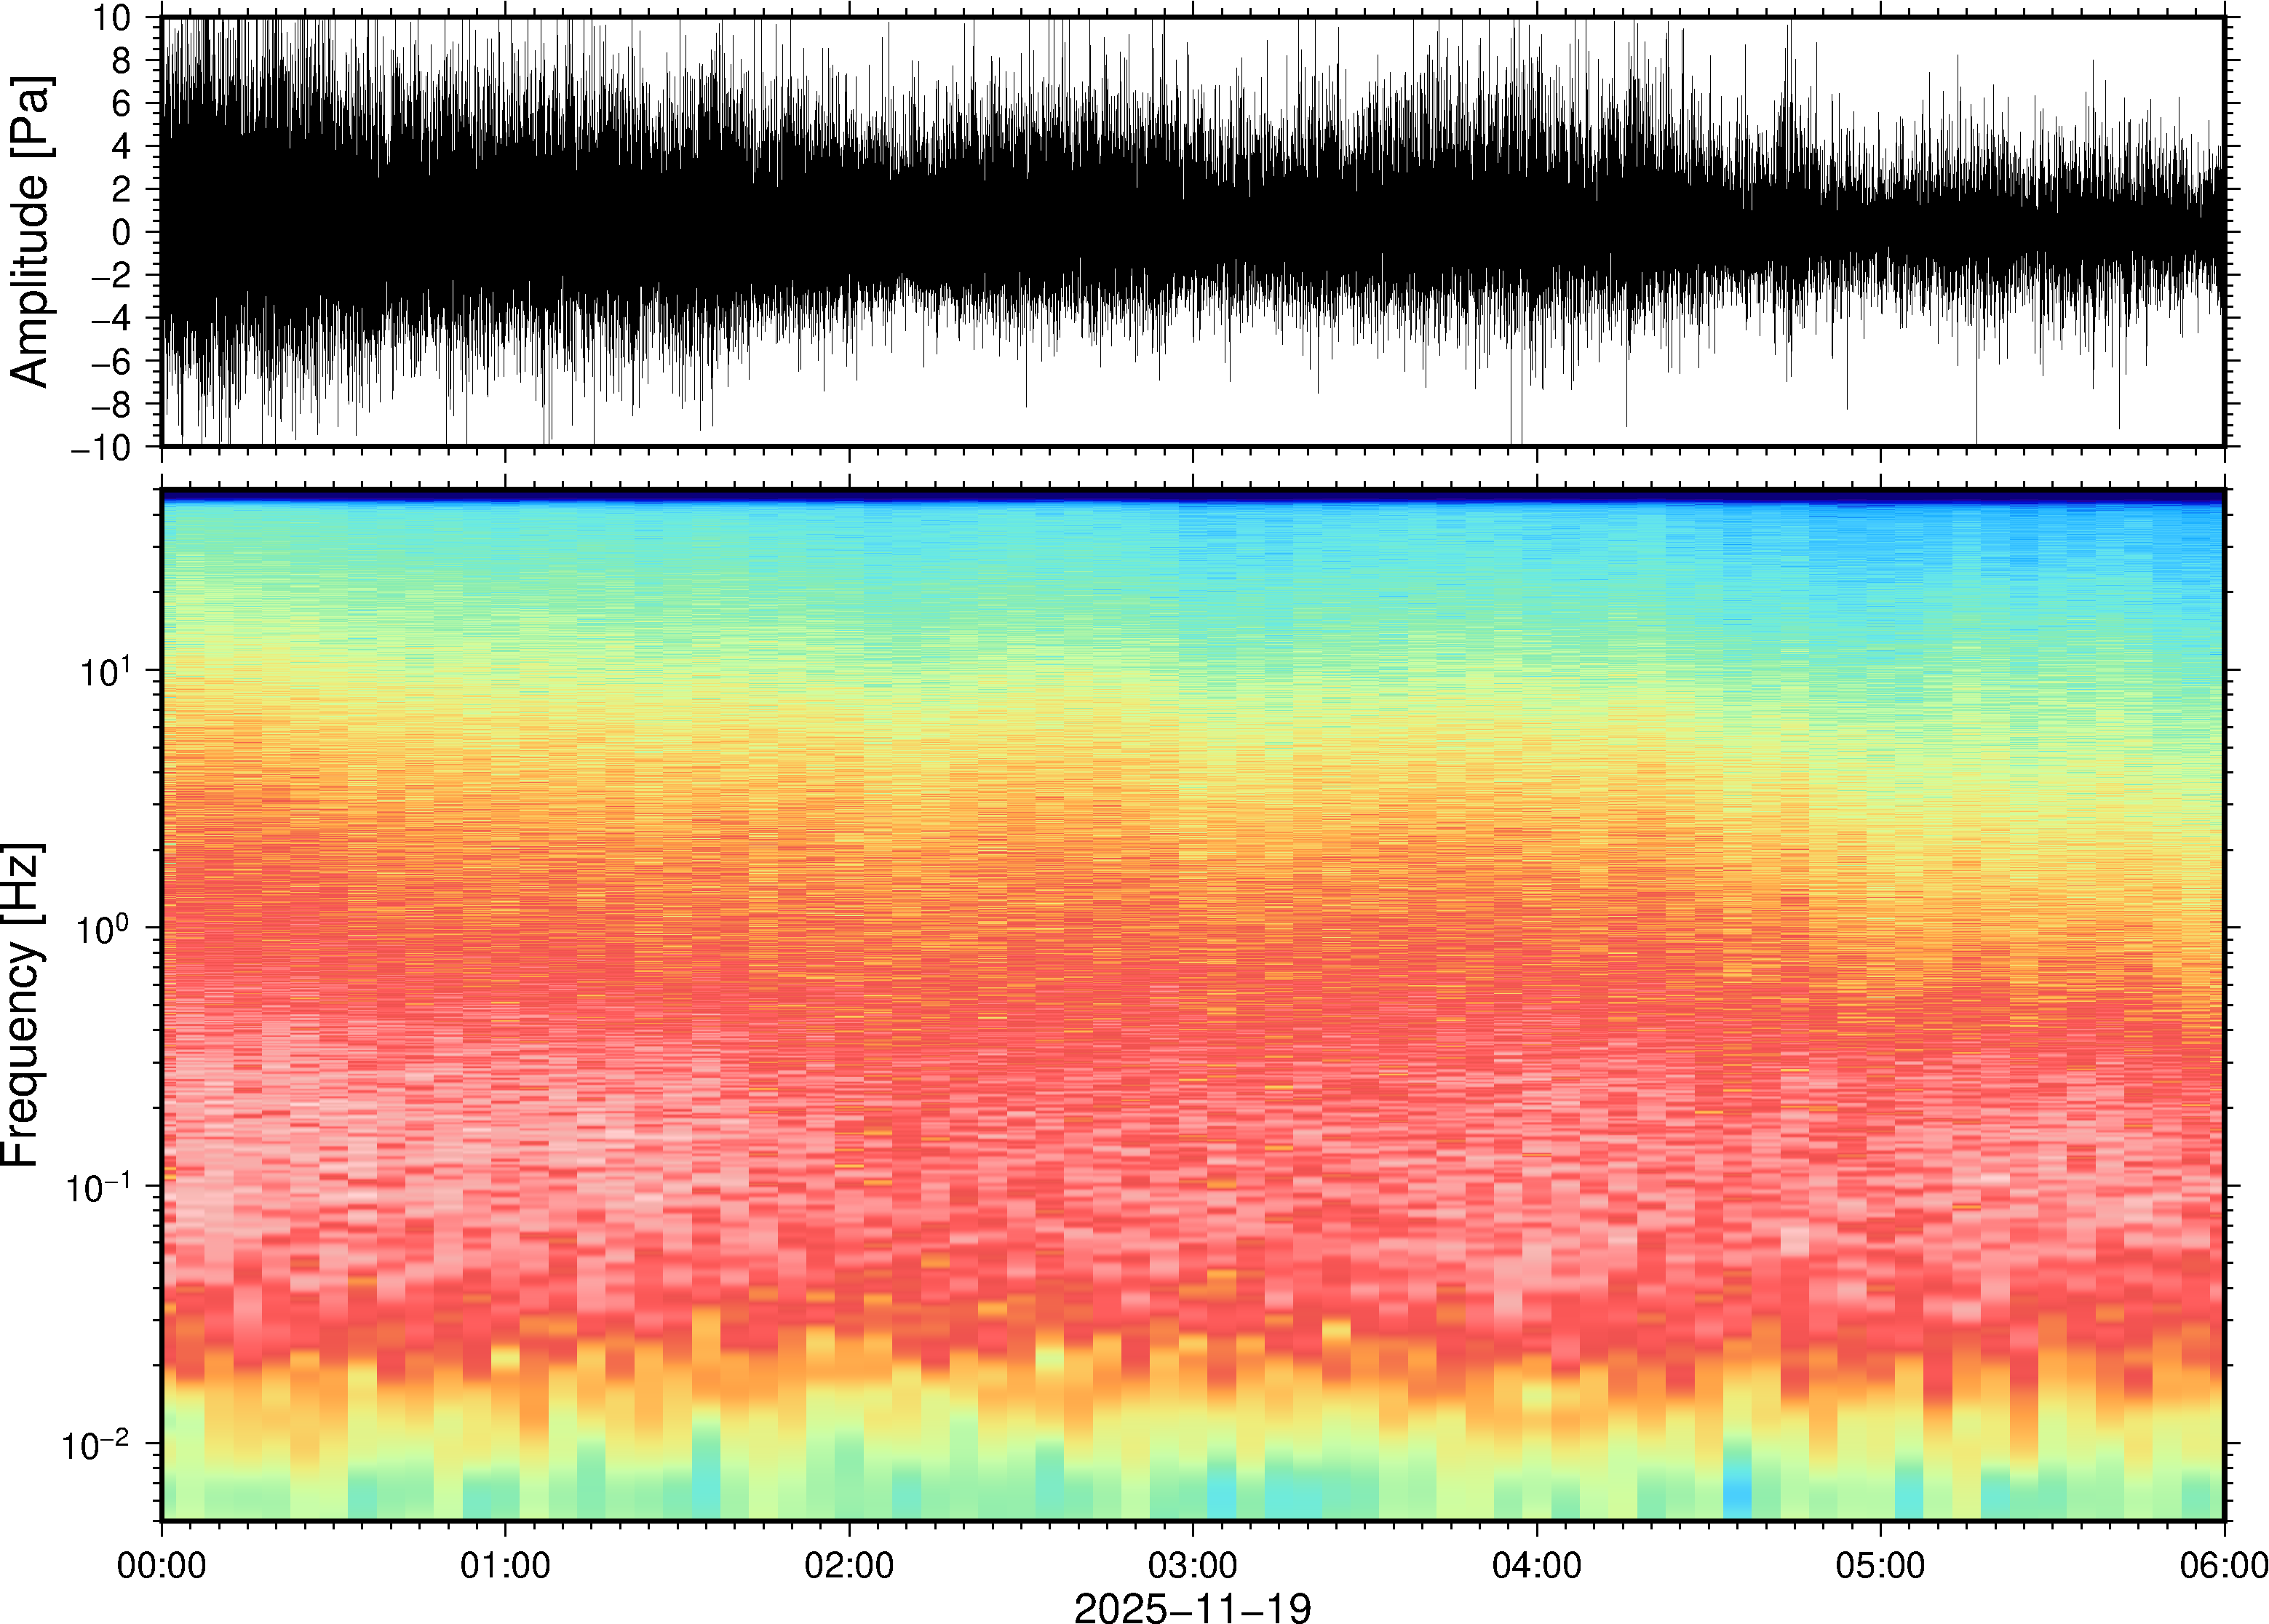Click the 00:00 start time label
This screenshot has width=2269, height=1624.
pyautogui.click(x=162, y=1565)
